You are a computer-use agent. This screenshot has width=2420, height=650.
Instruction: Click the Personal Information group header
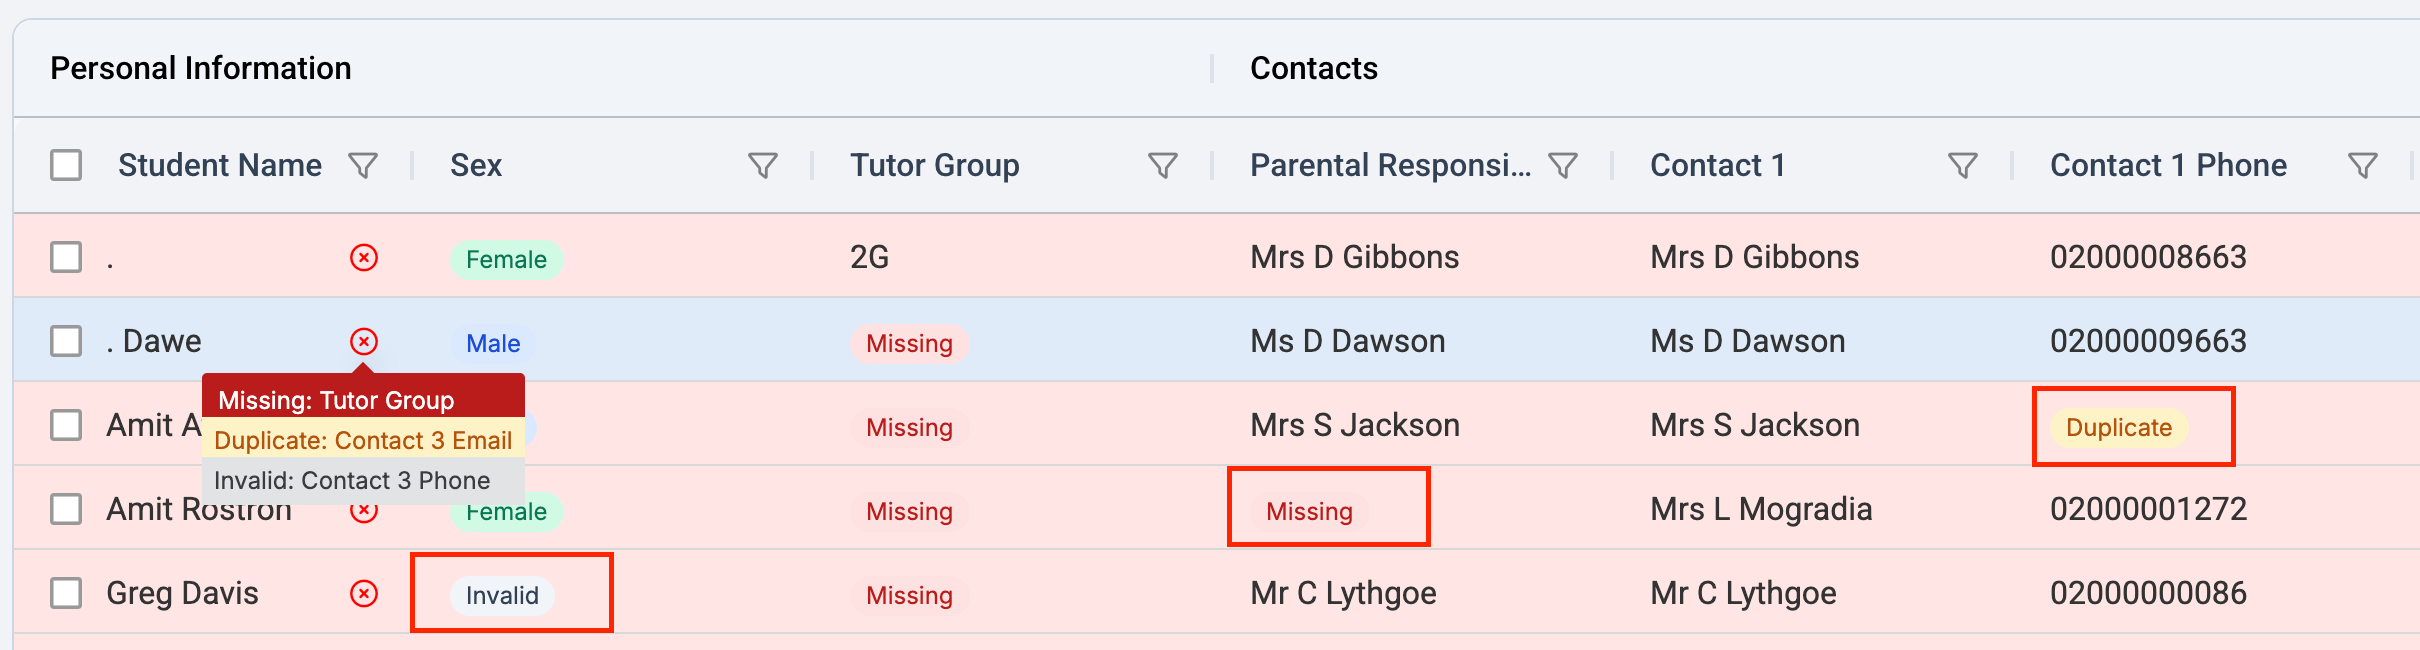pos(201,68)
